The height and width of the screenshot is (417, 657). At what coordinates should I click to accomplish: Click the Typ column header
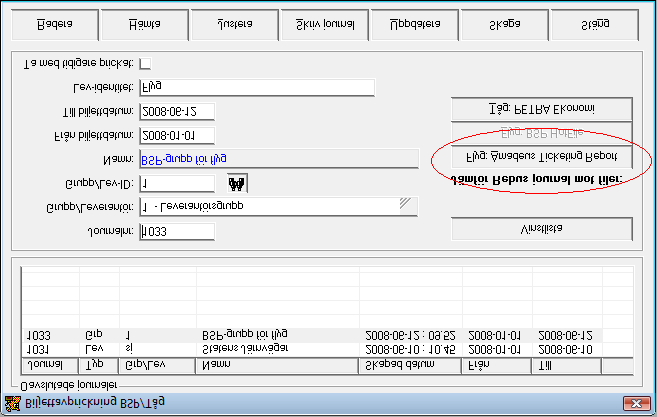[99, 365]
